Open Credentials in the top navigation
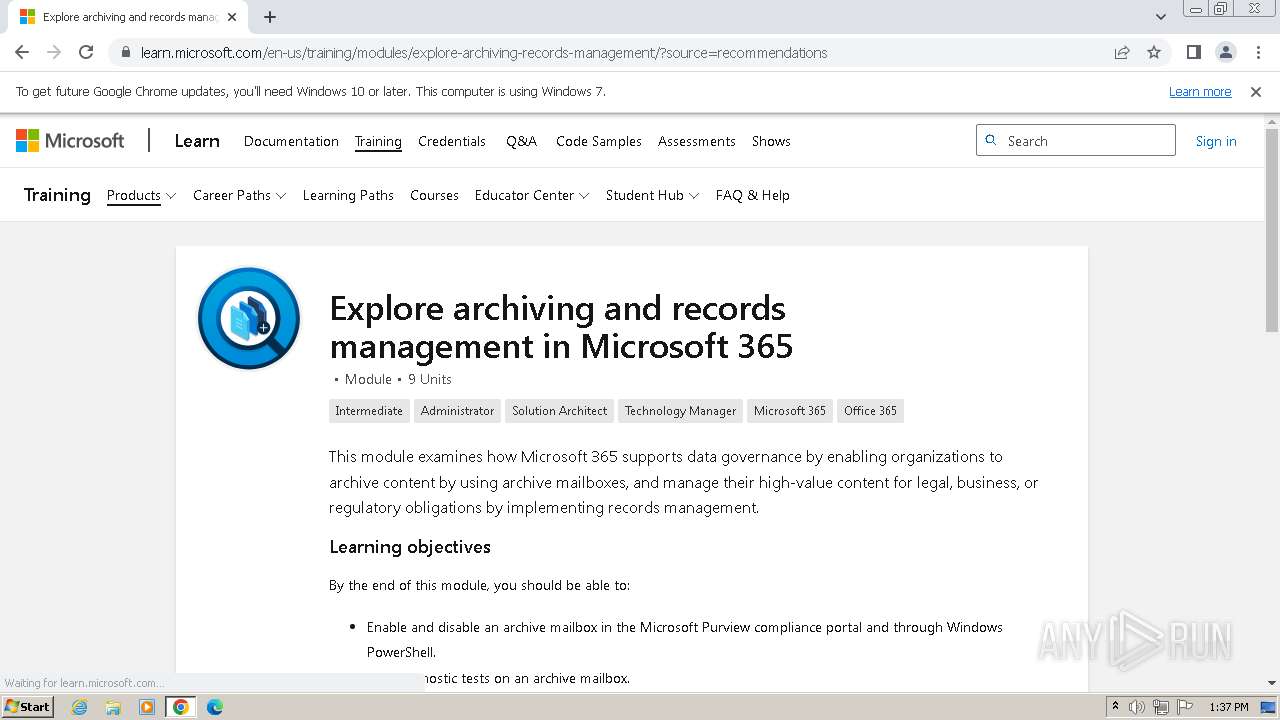Image resolution: width=1280 pixels, height=720 pixels. pos(452,141)
